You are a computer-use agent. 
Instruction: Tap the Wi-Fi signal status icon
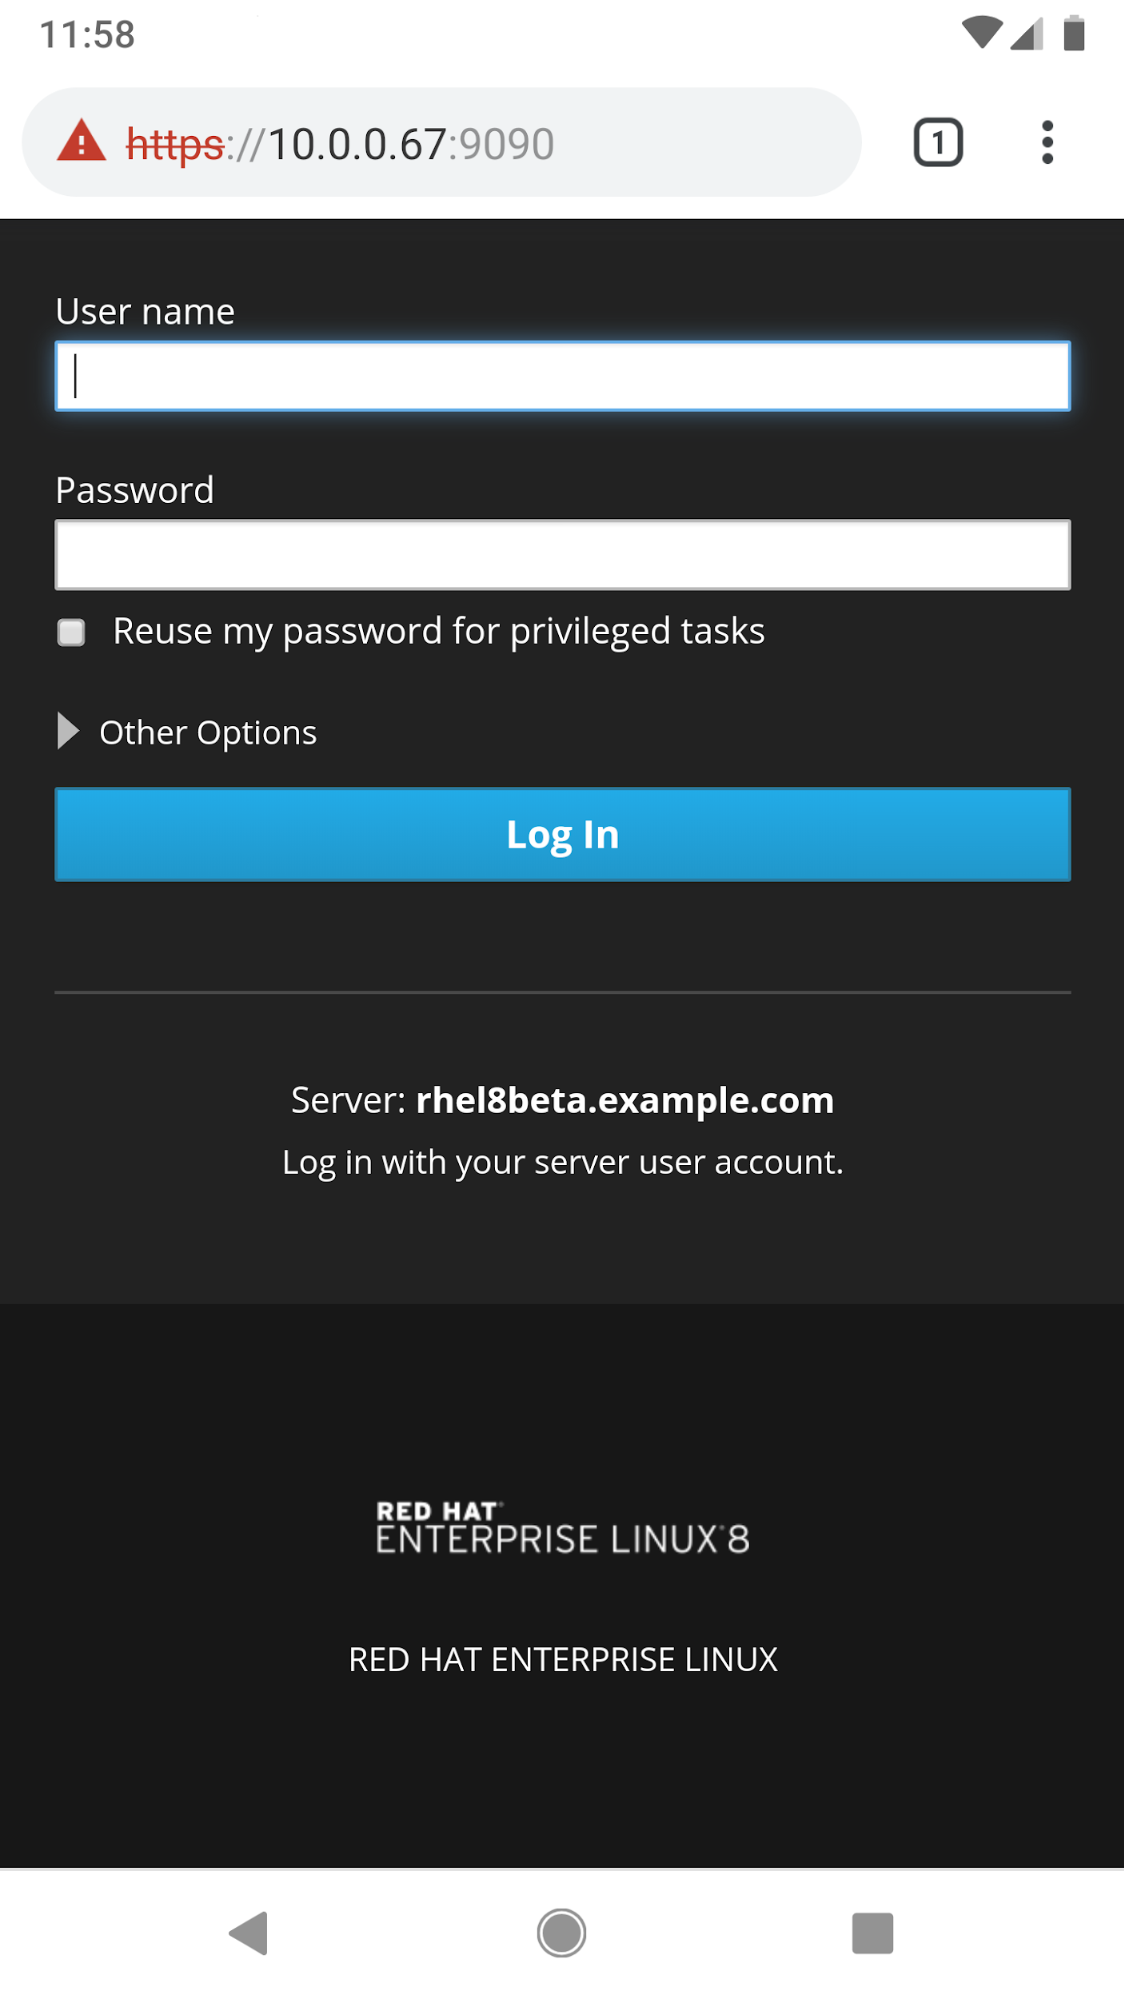981,33
